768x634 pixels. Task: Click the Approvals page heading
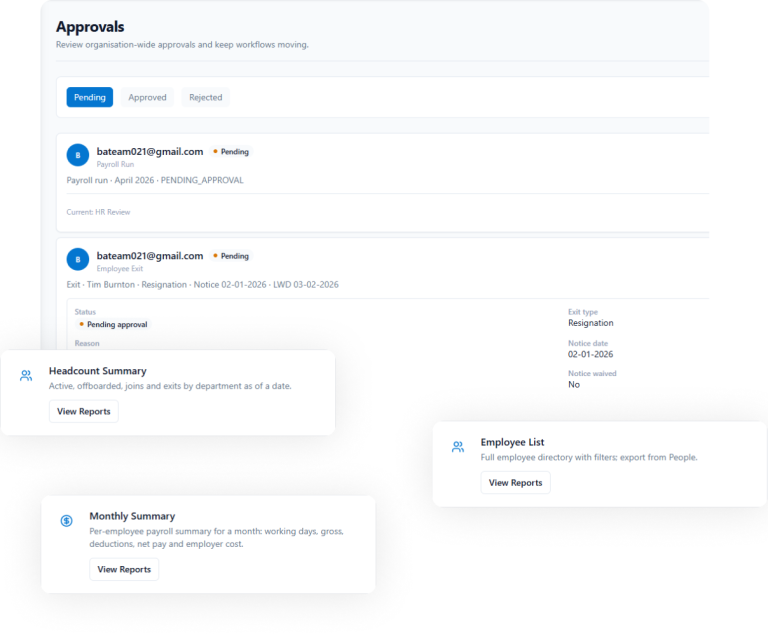(90, 26)
